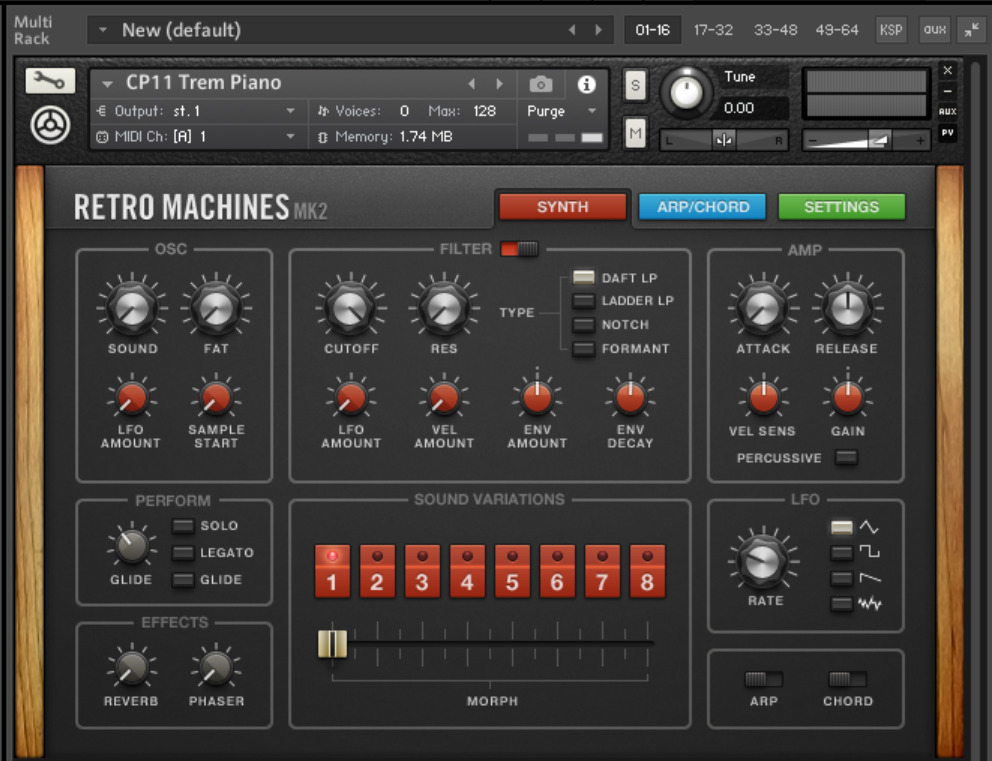Switch to the ARP/CHORD tab
The image size is (992, 761).
(702, 207)
